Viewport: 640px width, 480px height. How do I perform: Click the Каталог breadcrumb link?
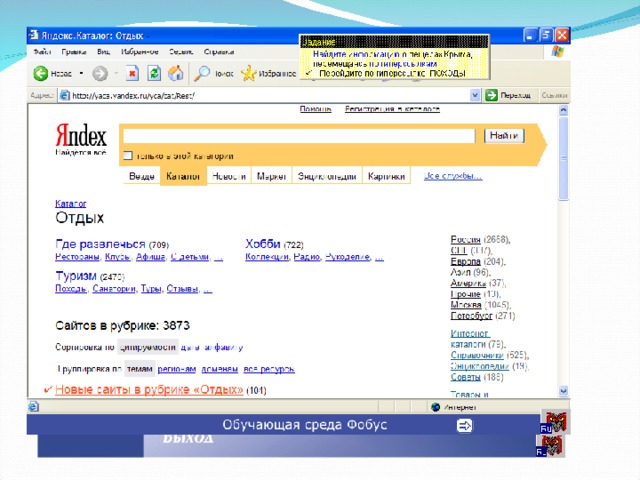tap(71, 203)
